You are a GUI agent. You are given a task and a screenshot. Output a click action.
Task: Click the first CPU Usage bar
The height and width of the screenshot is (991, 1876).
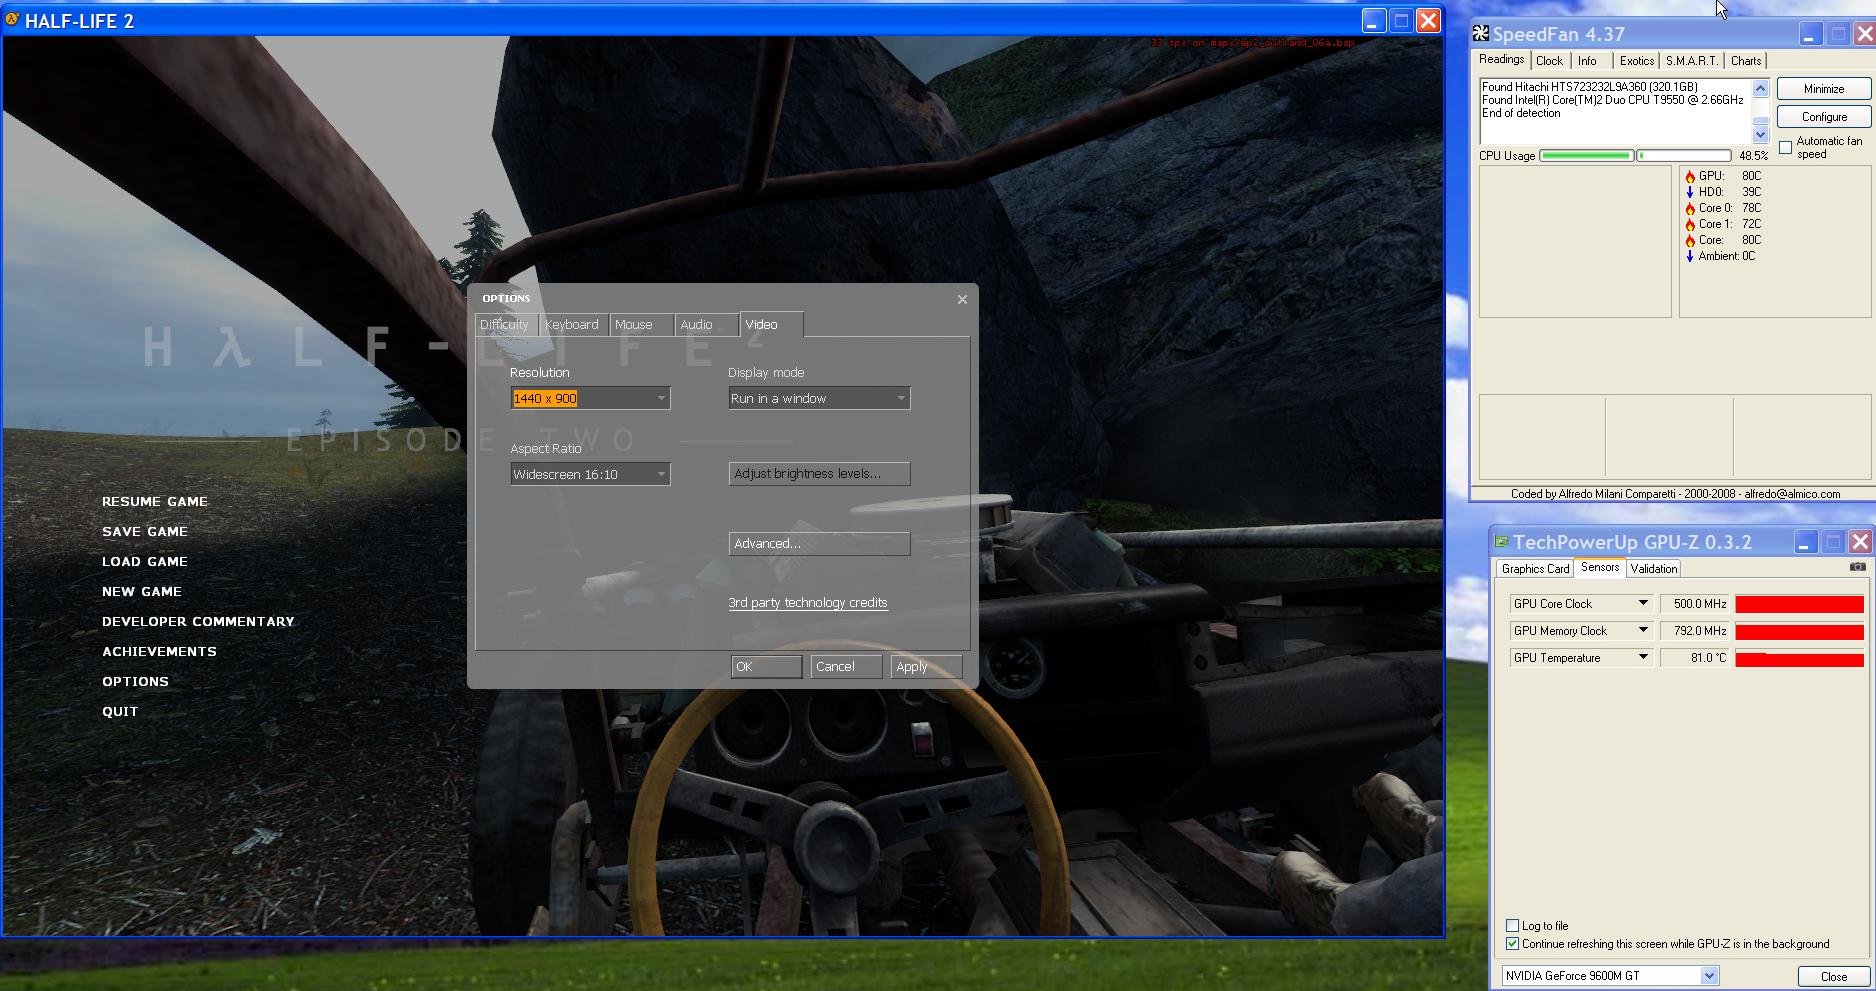tap(1586, 156)
